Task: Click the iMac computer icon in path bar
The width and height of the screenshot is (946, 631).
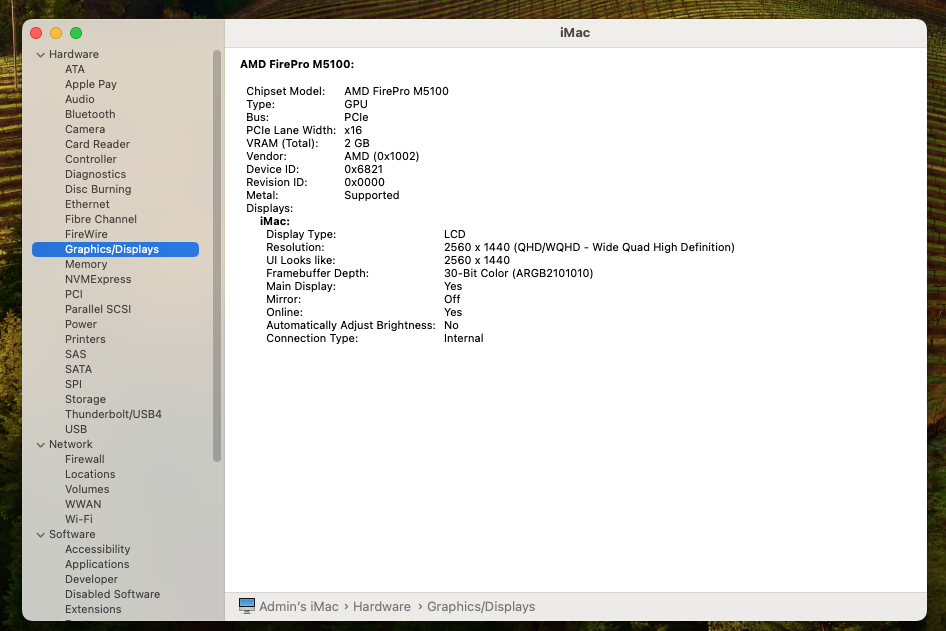Action: [x=247, y=606]
